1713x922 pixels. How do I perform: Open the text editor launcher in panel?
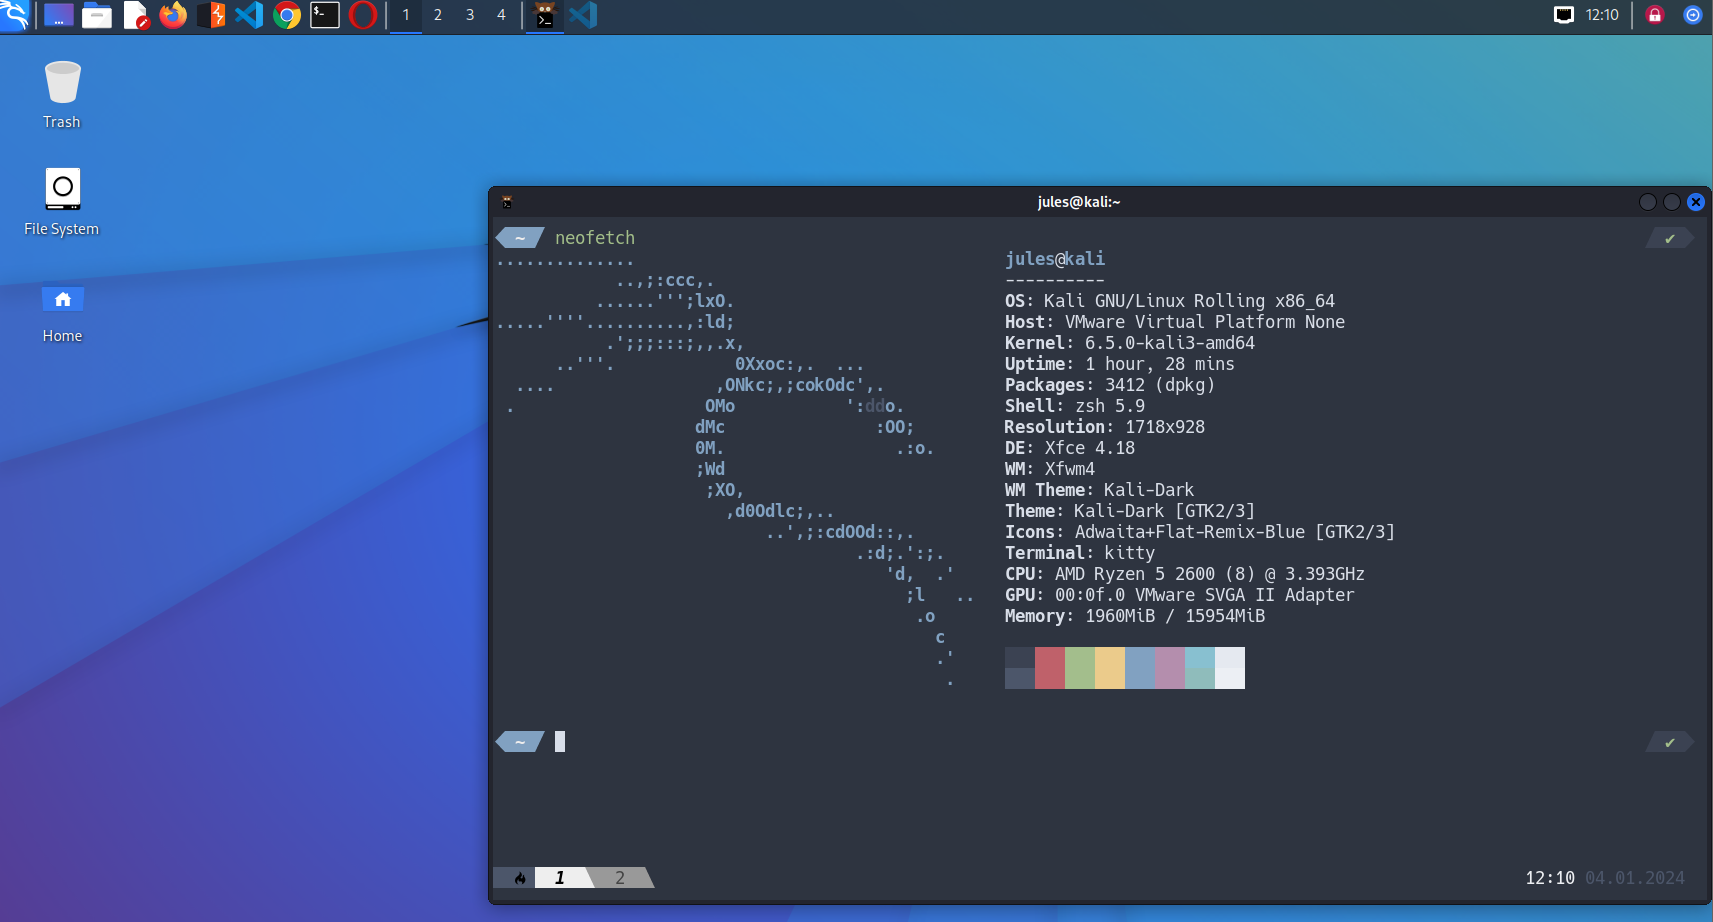136,15
